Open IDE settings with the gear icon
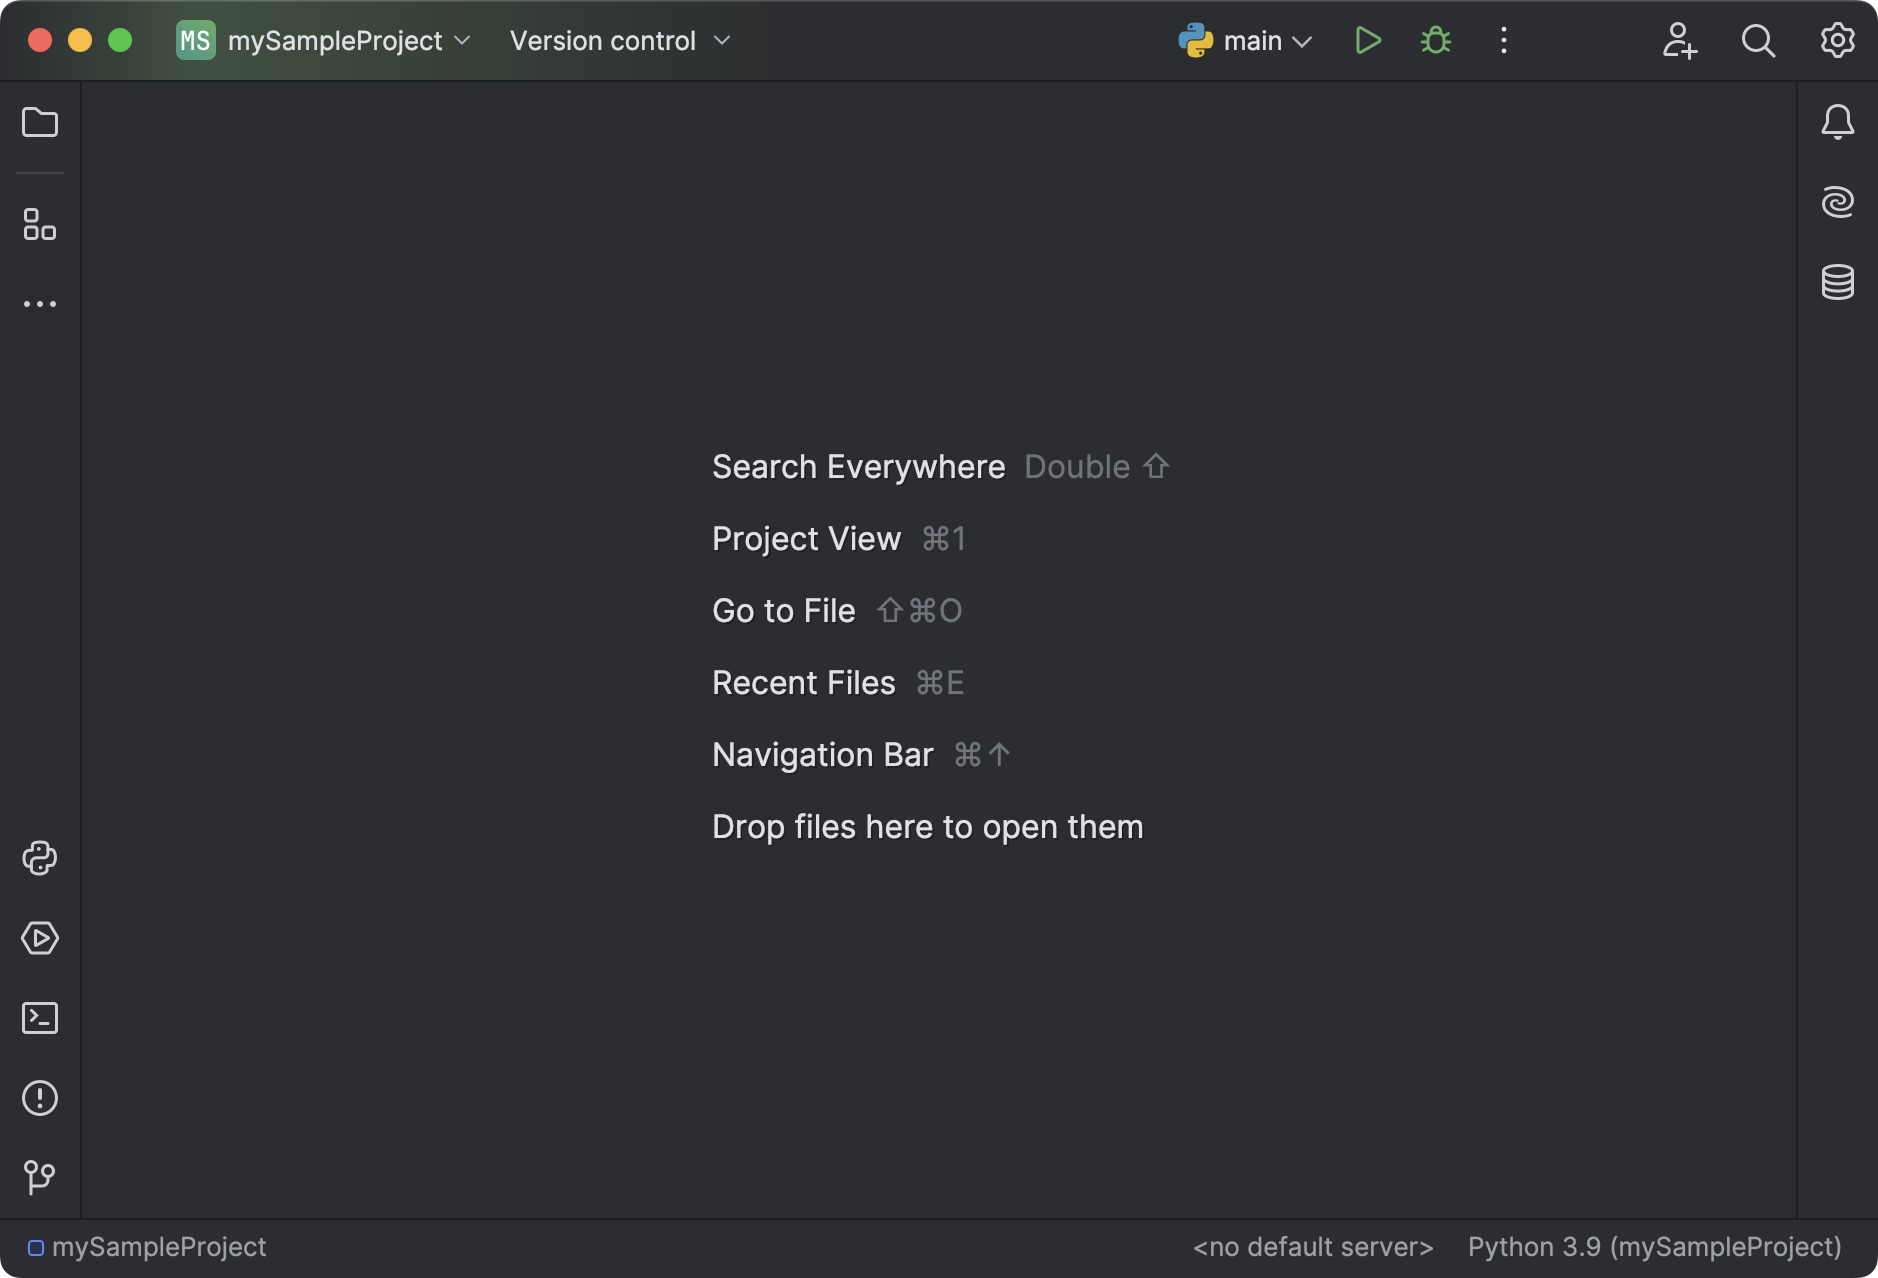 click(x=1836, y=40)
